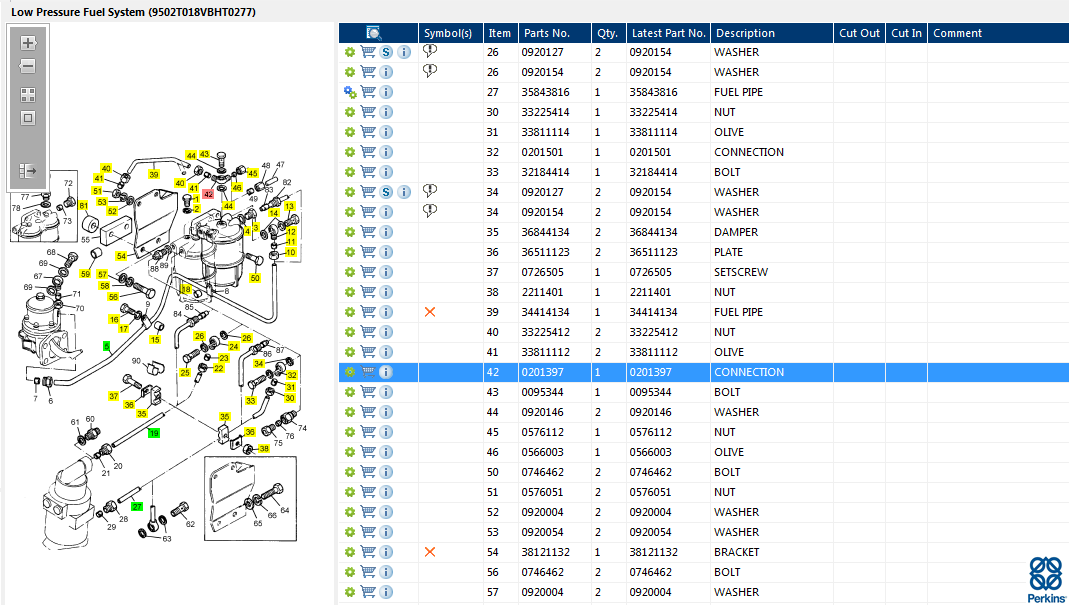Add part 0746462 item 50 BOLT to cart
1069x605 pixels.
click(x=368, y=472)
